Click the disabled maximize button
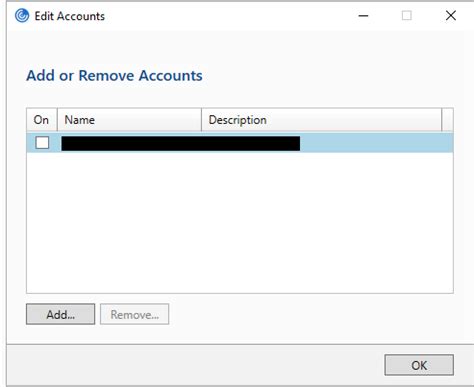Viewport: 474px width, 387px height. [x=407, y=16]
